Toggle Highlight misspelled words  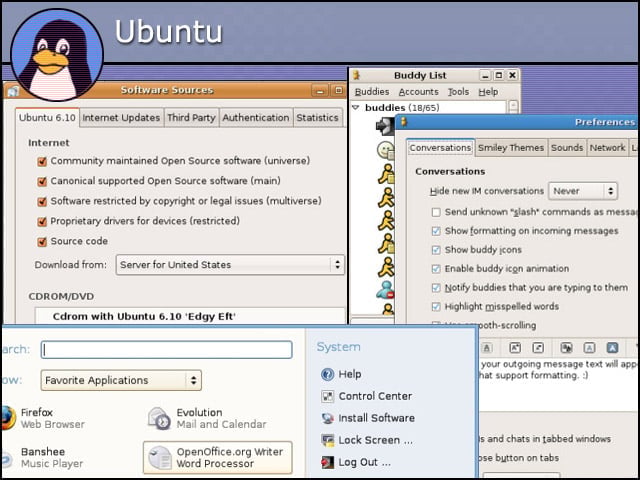(x=436, y=307)
